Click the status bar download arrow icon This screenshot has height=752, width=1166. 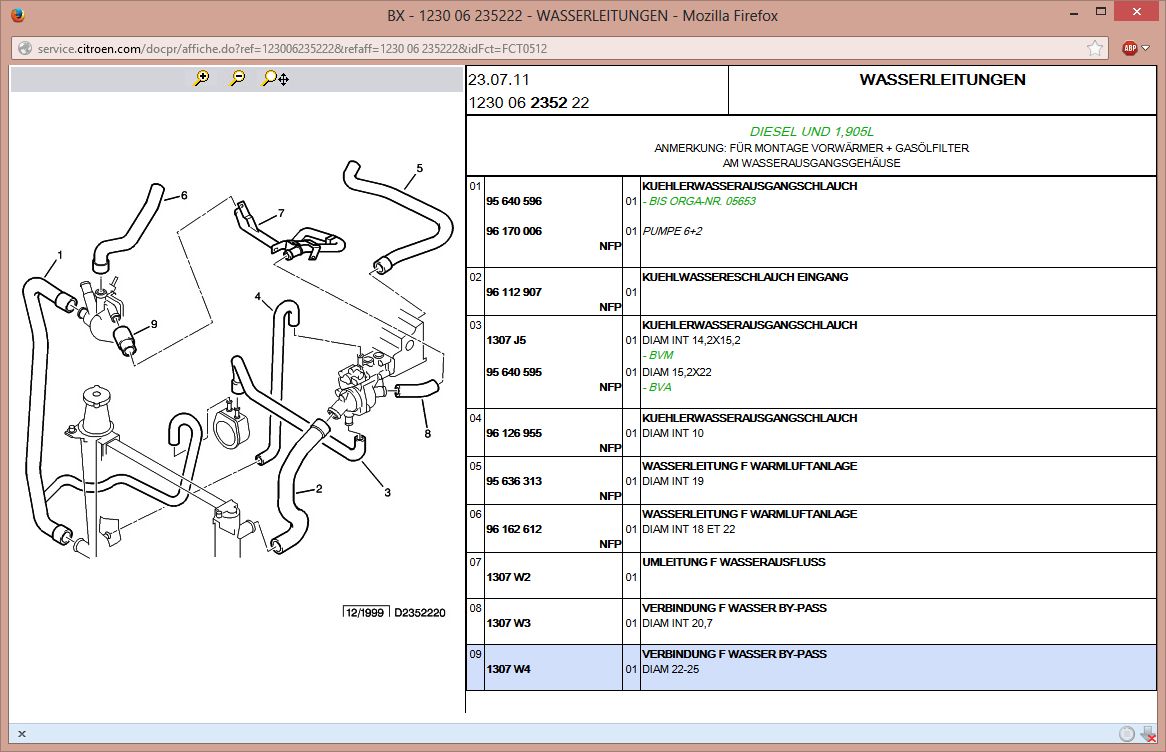pos(1148,733)
